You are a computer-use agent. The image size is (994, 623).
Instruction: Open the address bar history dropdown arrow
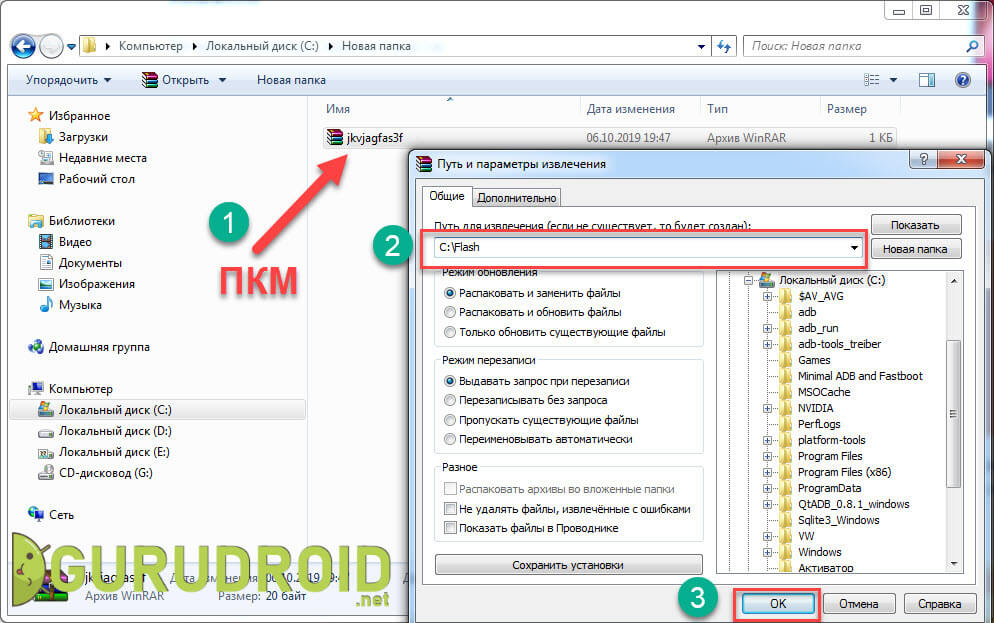coord(700,46)
